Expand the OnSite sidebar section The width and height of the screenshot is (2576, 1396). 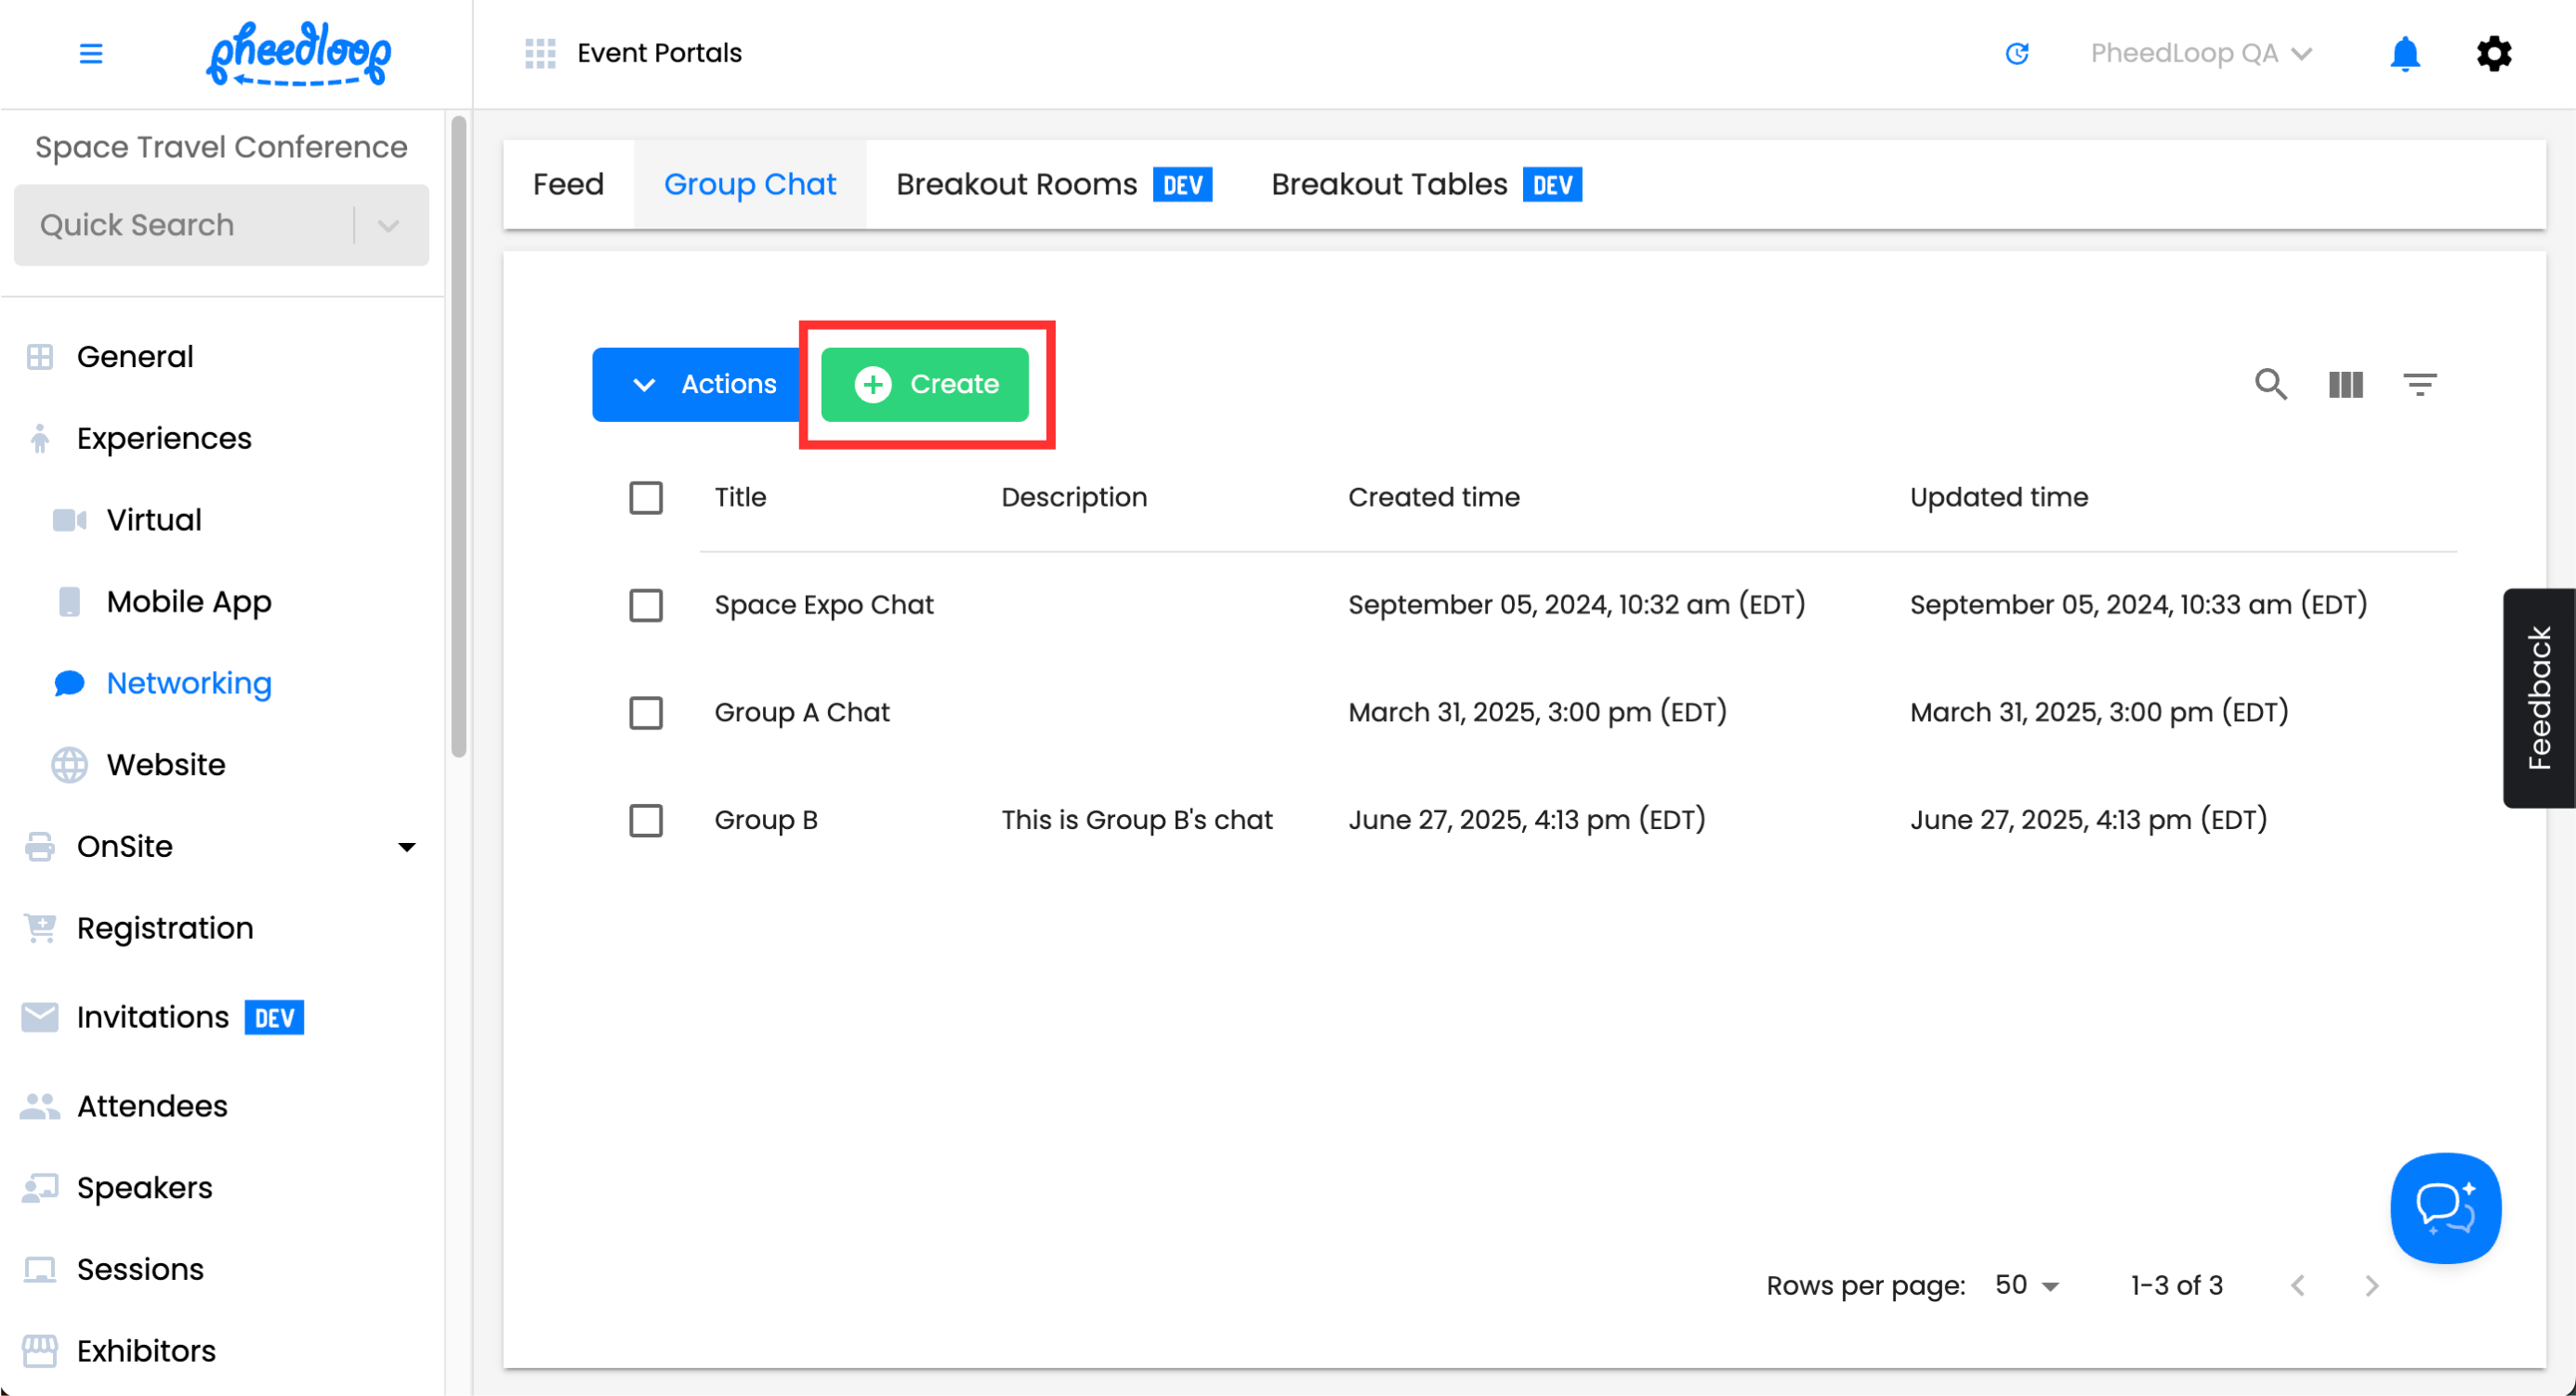coord(406,847)
